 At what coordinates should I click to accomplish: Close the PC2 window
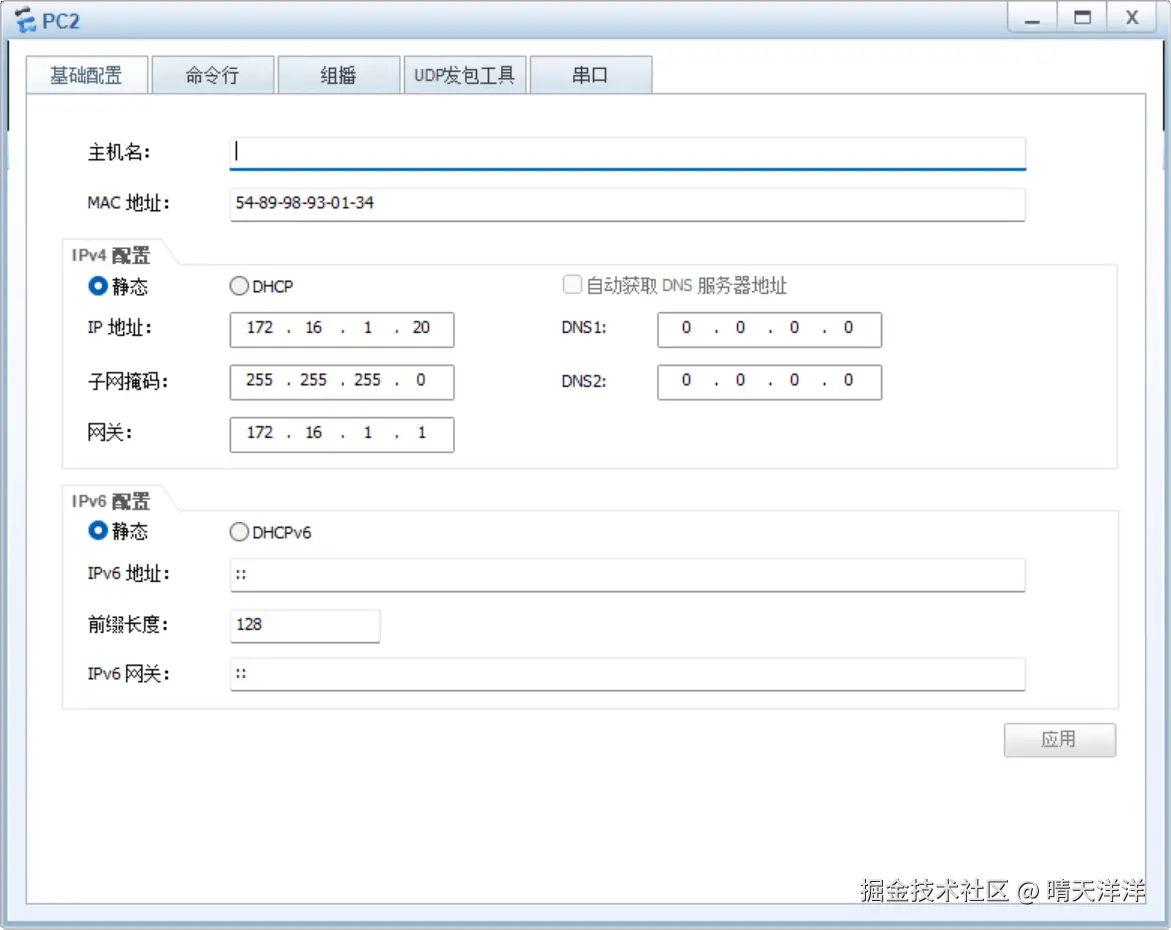point(1132,18)
